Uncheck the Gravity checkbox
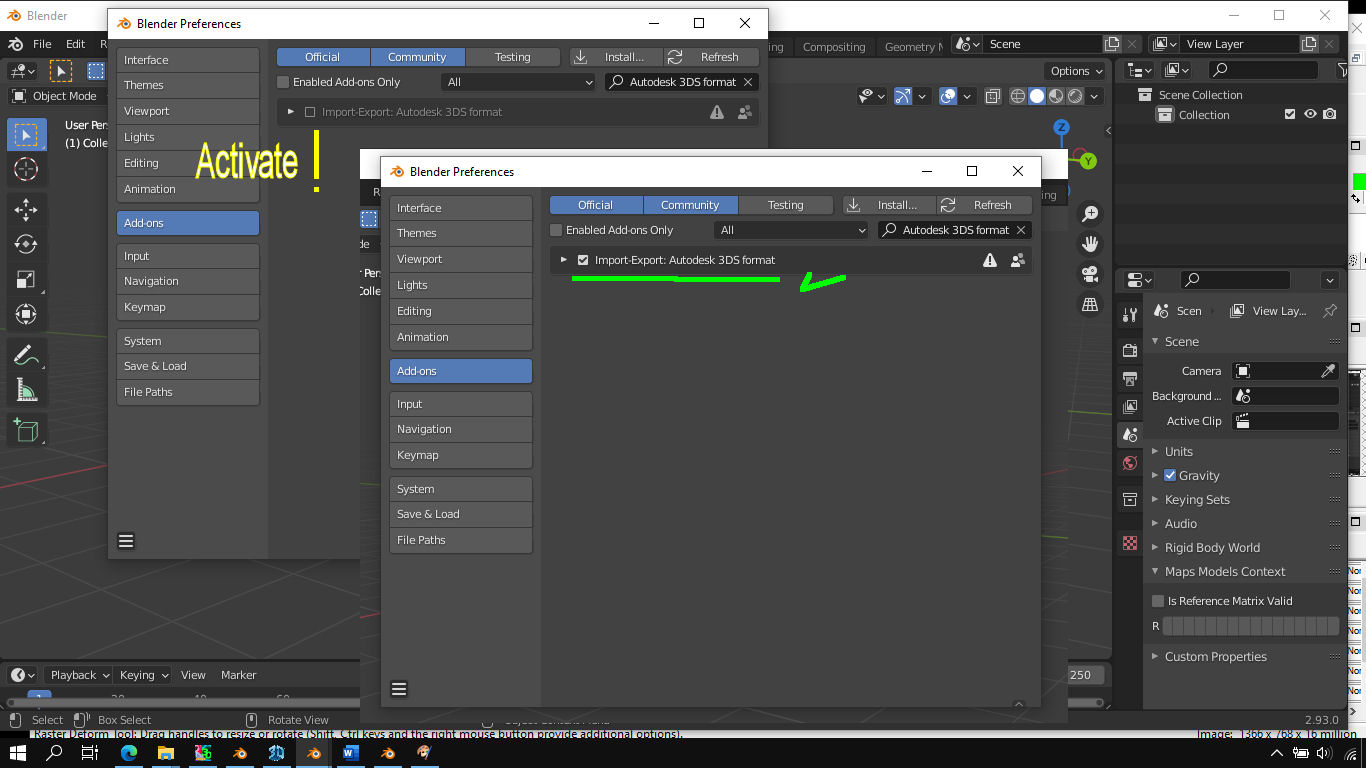The image size is (1366, 768). (x=1170, y=475)
